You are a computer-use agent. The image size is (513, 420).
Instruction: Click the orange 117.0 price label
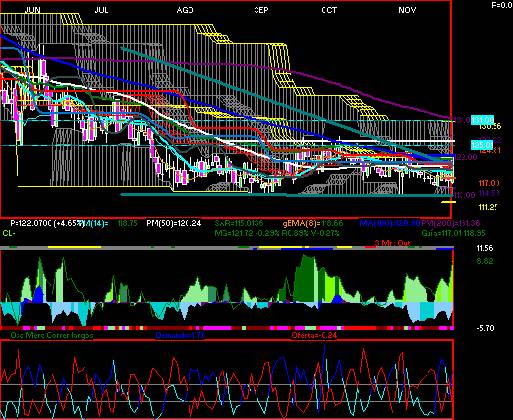tap(489, 183)
